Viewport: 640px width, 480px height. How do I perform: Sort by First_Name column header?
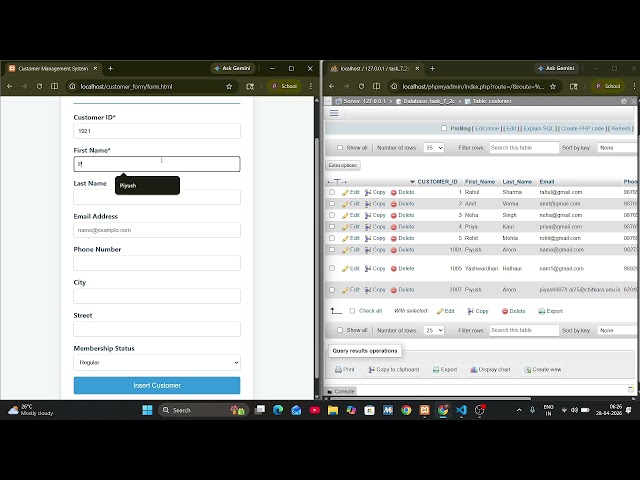click(480, 182)
